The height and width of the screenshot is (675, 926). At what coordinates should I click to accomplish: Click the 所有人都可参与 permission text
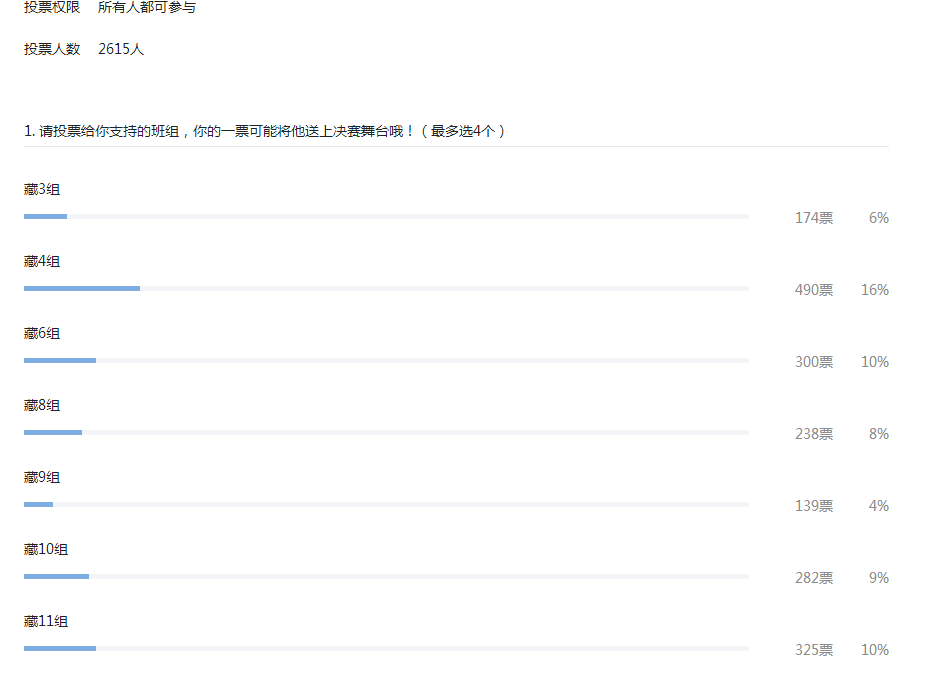tap(146, 8)
